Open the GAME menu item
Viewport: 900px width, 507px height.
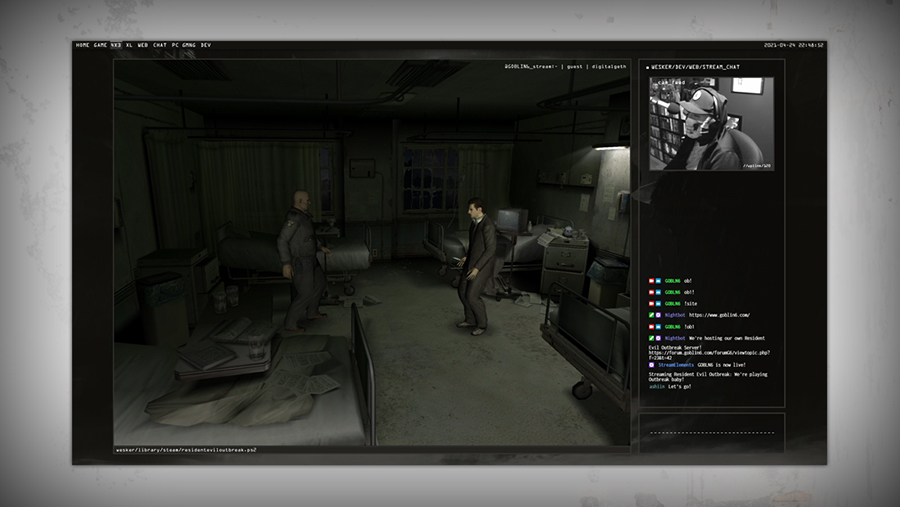(100, 45)
